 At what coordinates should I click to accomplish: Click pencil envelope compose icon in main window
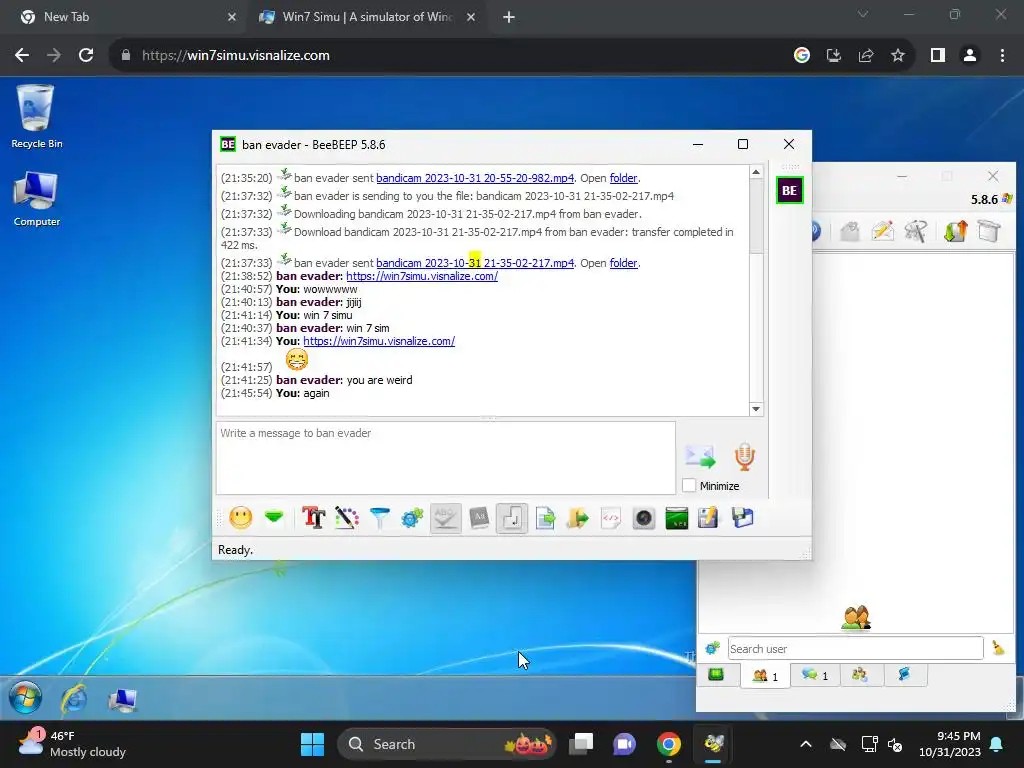point(882,231)
